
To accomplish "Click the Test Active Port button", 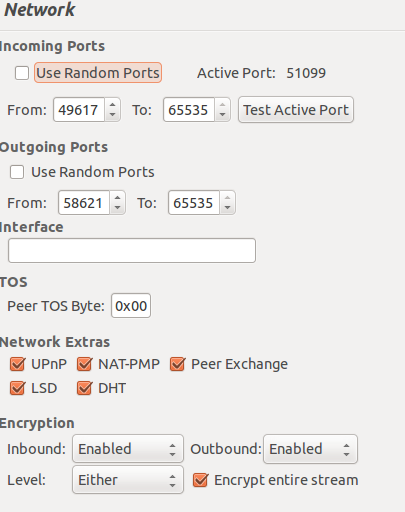I will pos(296,110).
